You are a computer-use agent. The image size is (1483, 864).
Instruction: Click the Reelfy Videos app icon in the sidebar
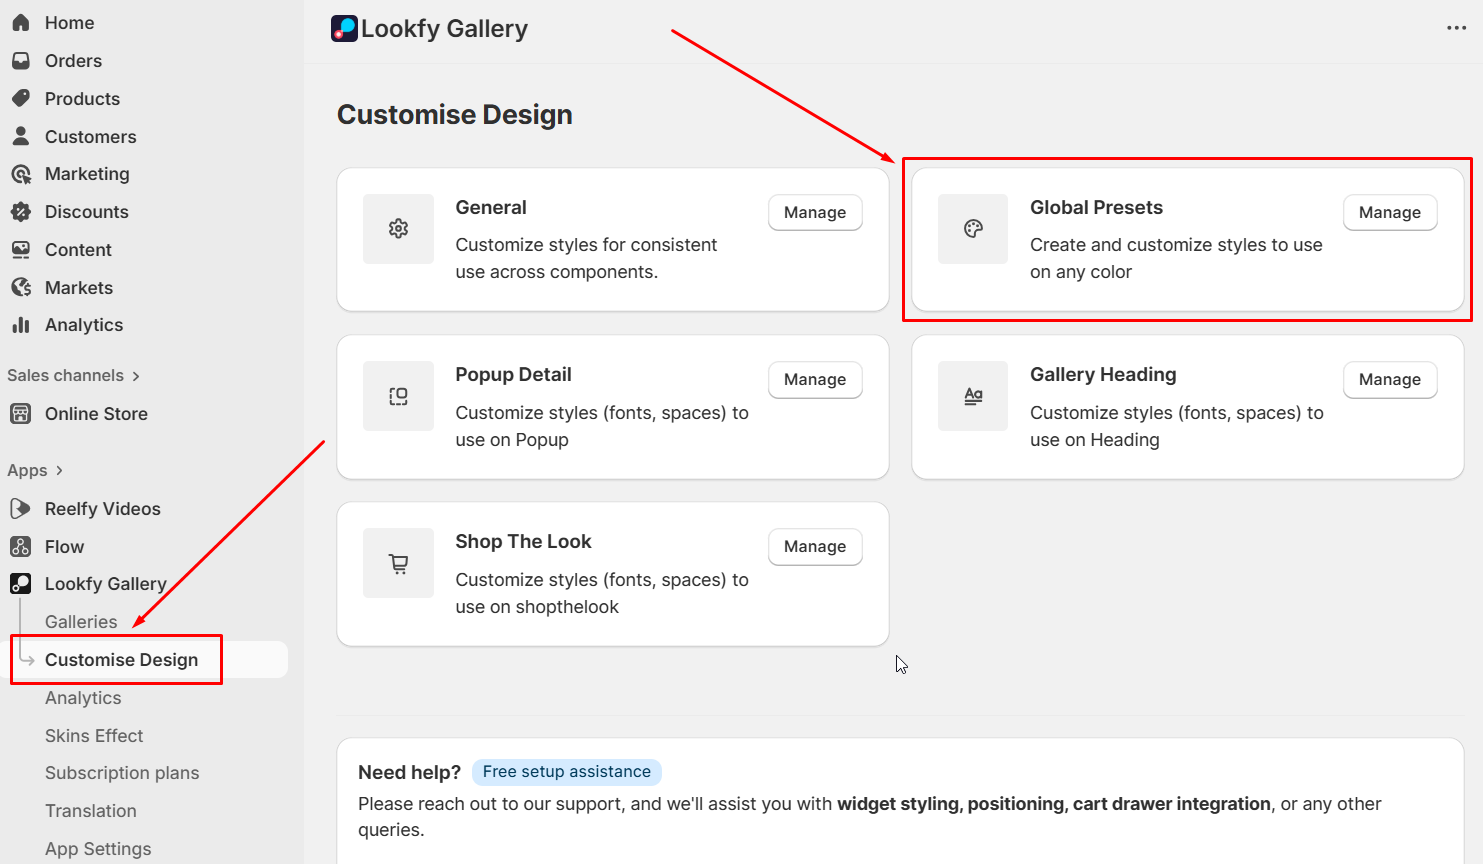(x=20, y=509)
